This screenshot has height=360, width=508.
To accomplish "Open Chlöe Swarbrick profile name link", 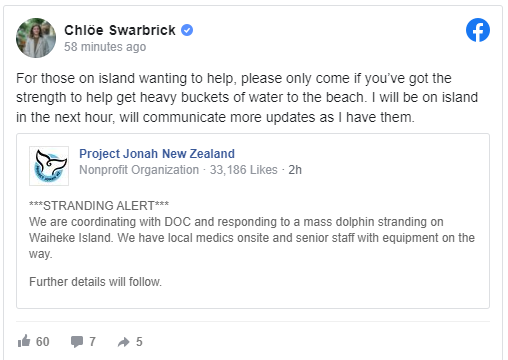I will 120,30.
